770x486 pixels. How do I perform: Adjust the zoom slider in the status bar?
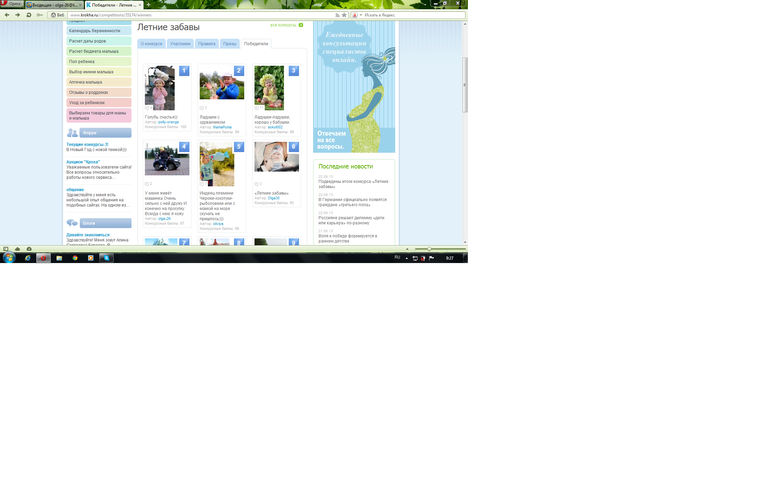[429, 249]
